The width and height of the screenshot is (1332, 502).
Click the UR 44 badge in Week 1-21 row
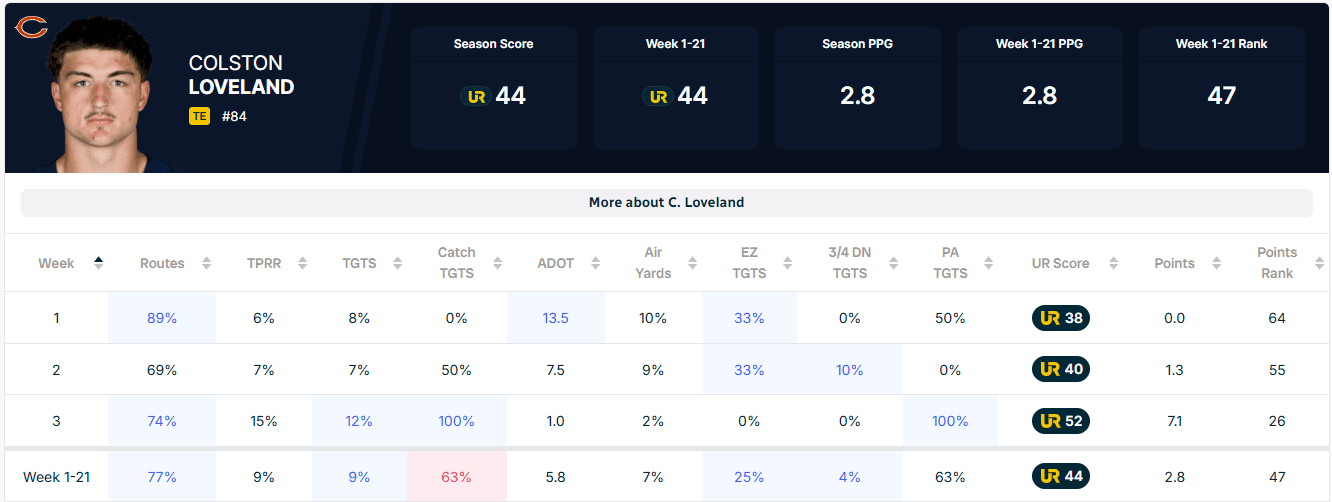pyautogui.click(x=1061, y=477)
